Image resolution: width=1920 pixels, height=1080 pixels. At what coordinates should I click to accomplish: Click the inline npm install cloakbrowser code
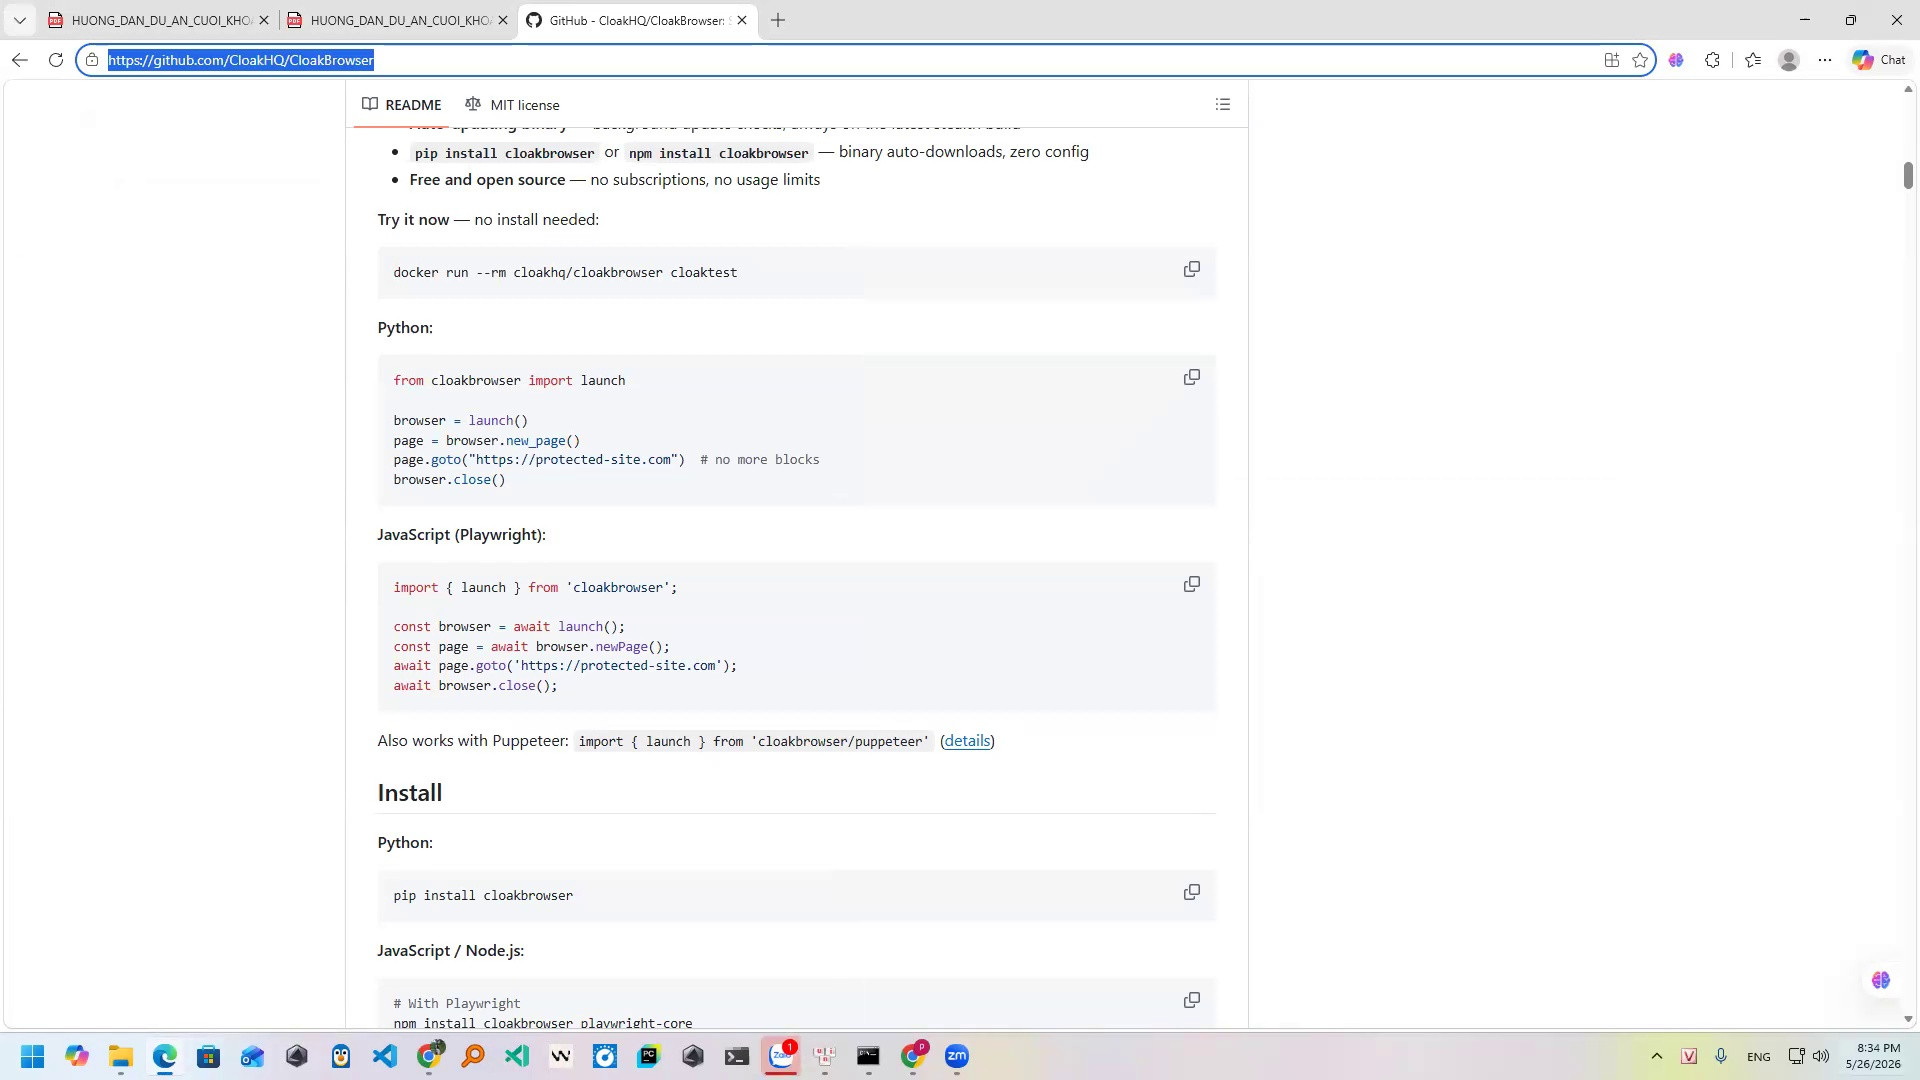[718, 153]
